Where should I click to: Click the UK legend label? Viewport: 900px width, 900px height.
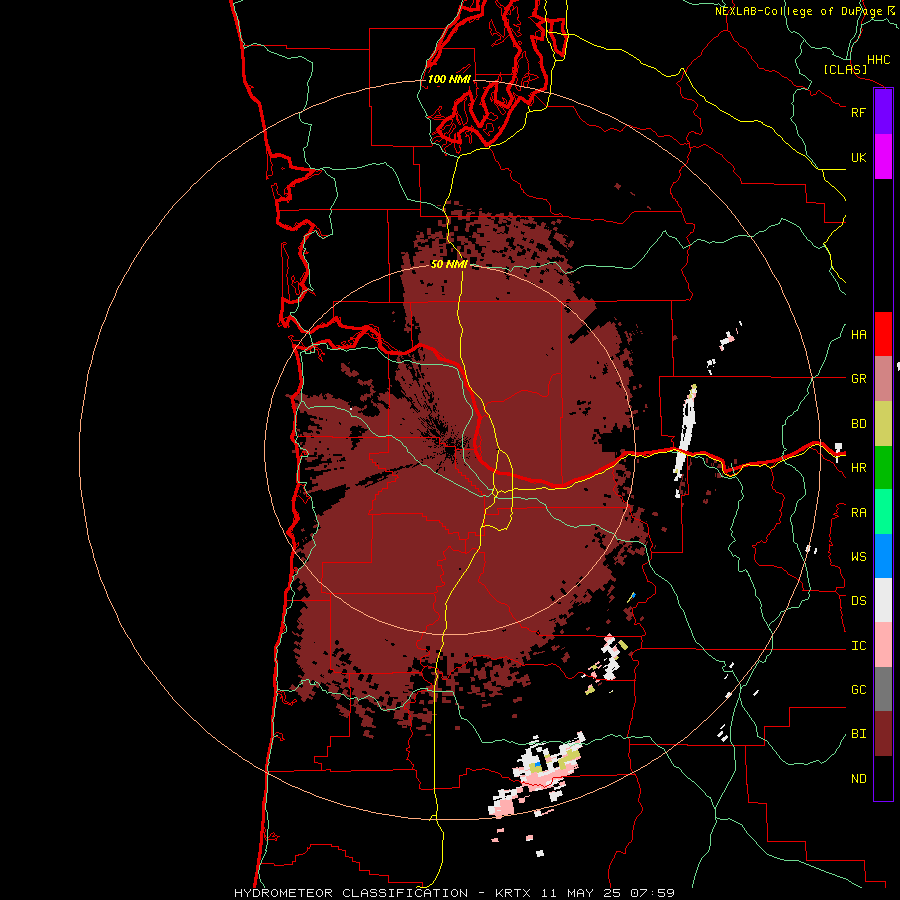[x=859, y=157]
